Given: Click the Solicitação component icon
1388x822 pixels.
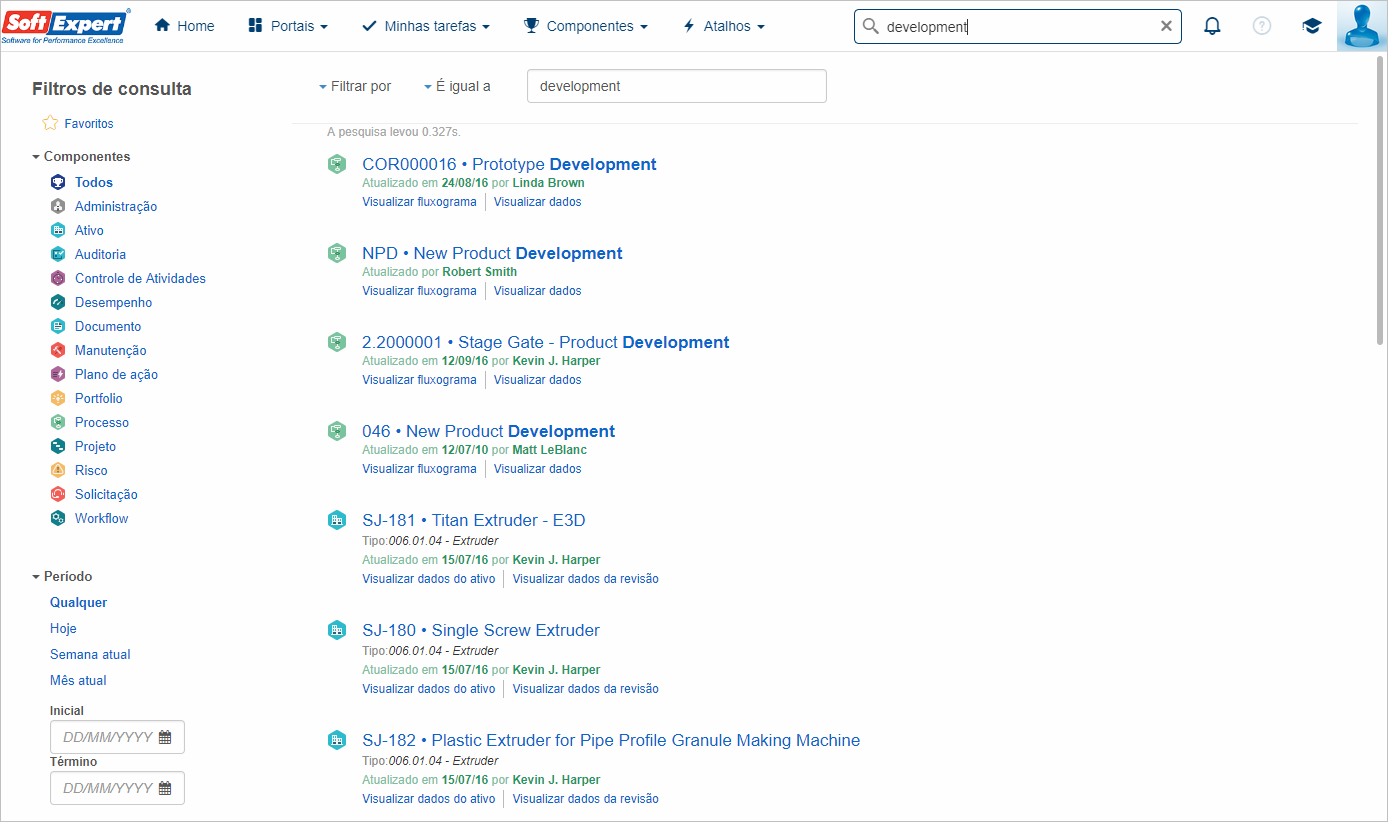Looking at the screenshot, I should click(x=57, y=494).
